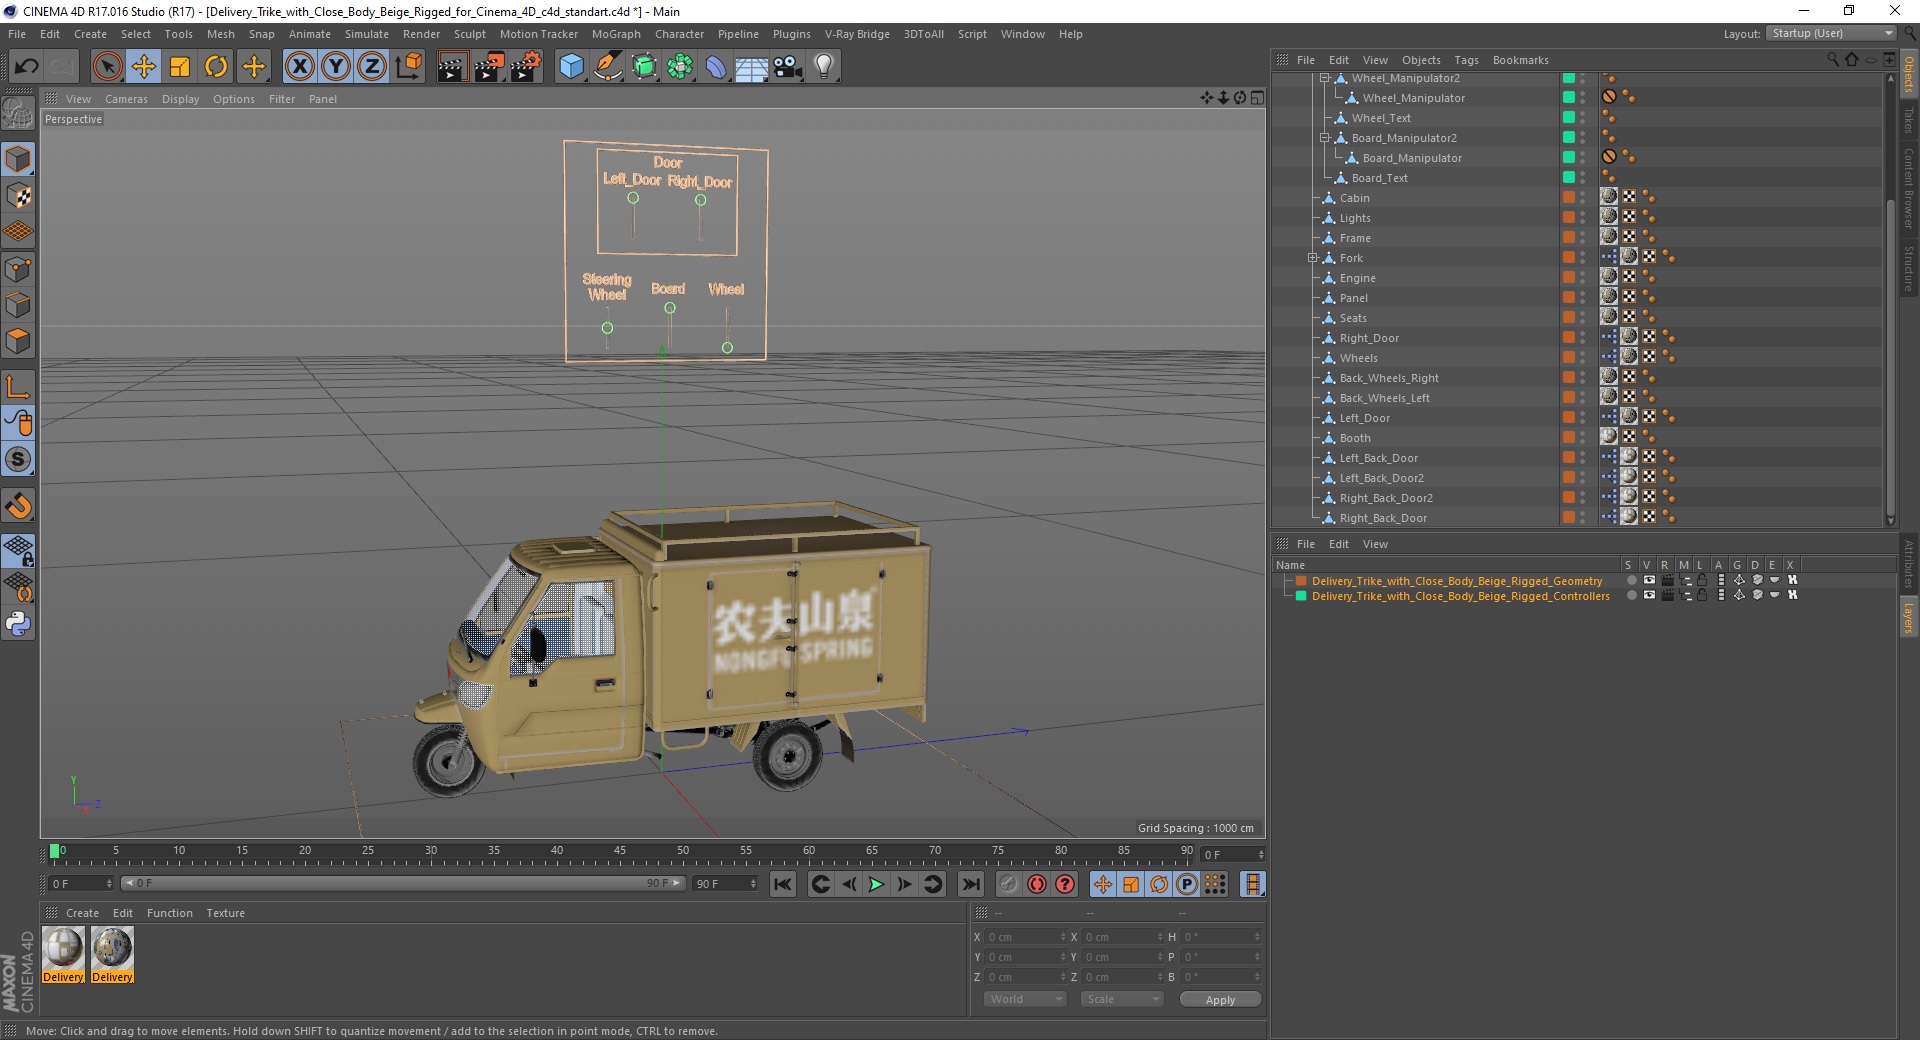The width and height of the screenshot is (1920, 1040).
Task: Add a light object
Action: click(824, 67)
